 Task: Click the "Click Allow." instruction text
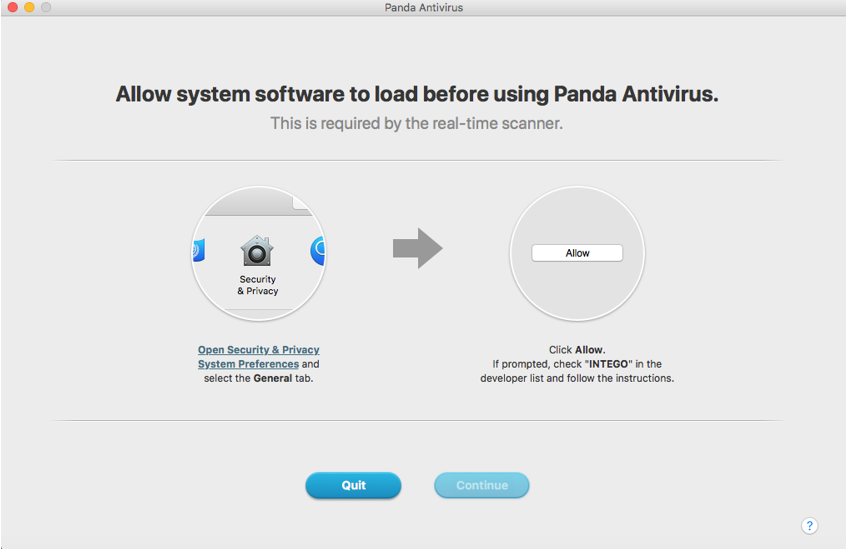tap(577, 349)
